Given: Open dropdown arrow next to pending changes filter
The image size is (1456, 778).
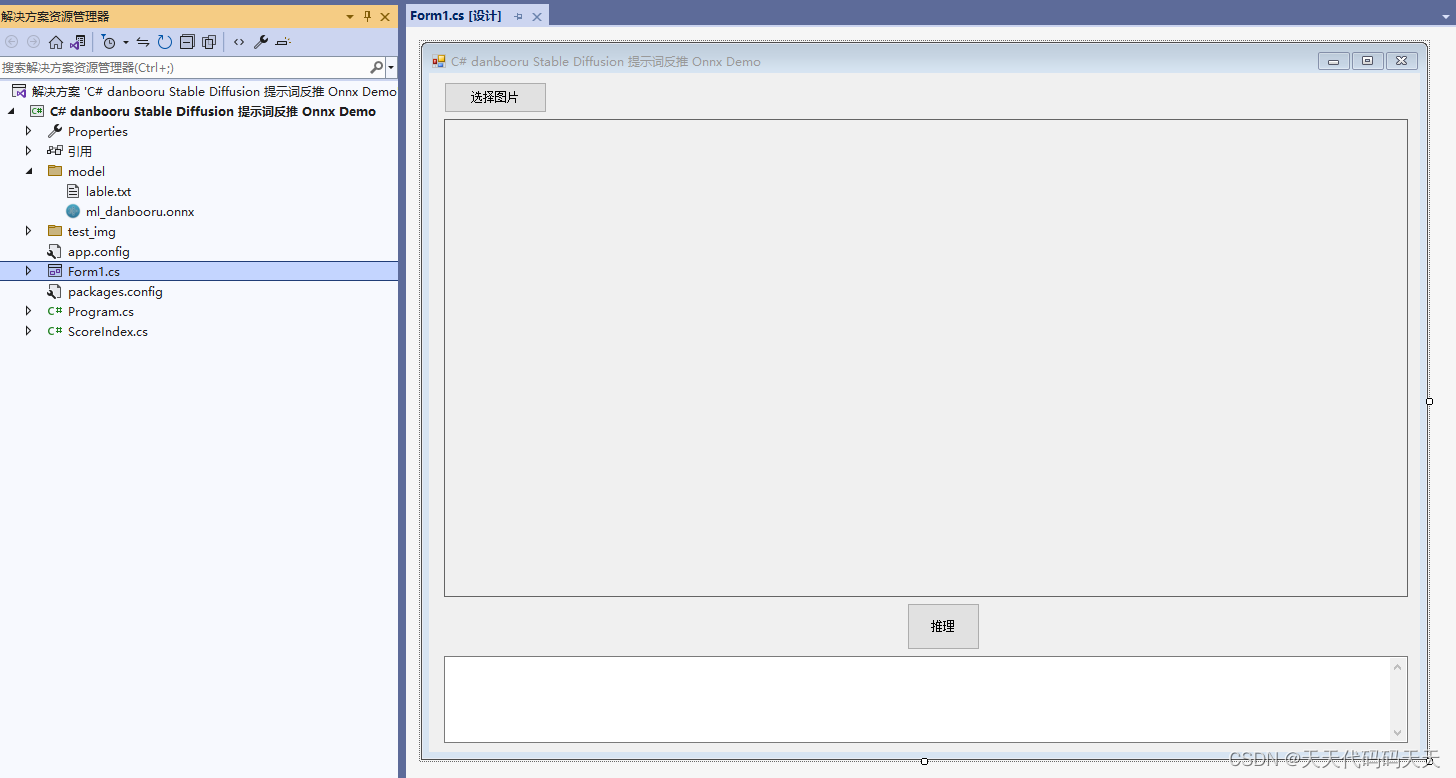Looking at the screenshot, I should click(x=125, y=42).
